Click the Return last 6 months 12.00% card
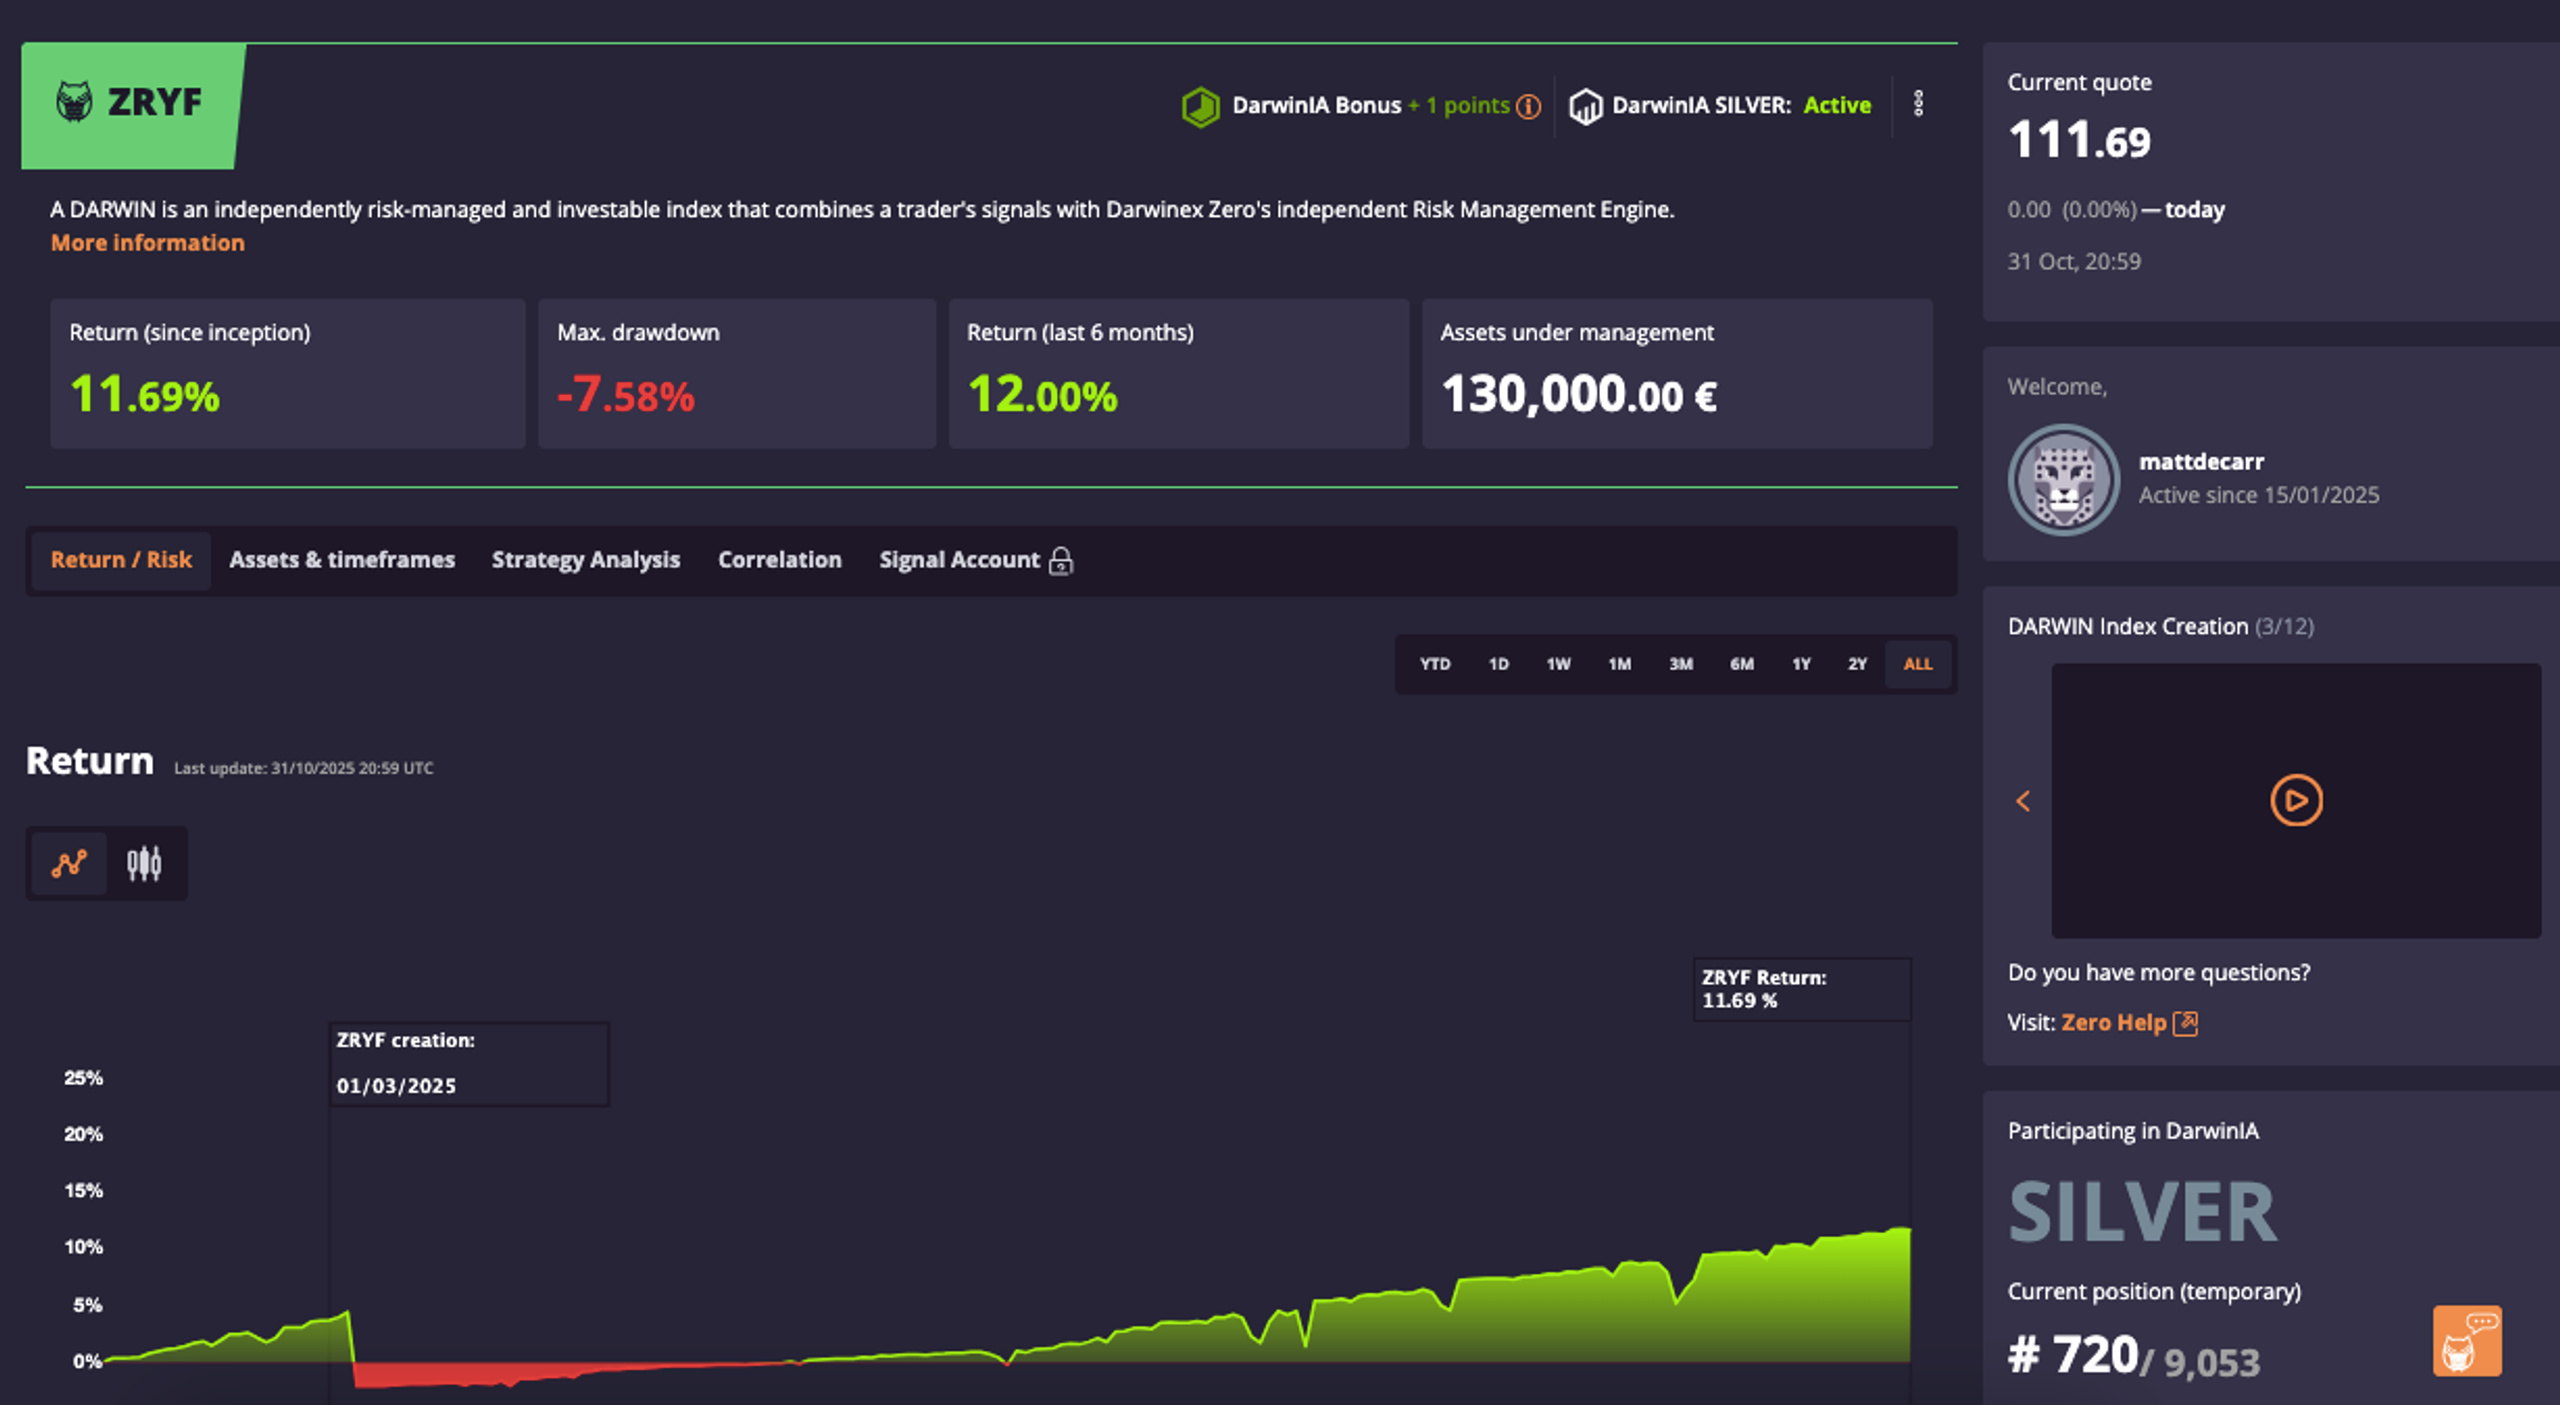Screen dimensions: 2560x1405 pyautogui.click(x=1179, y=373)
